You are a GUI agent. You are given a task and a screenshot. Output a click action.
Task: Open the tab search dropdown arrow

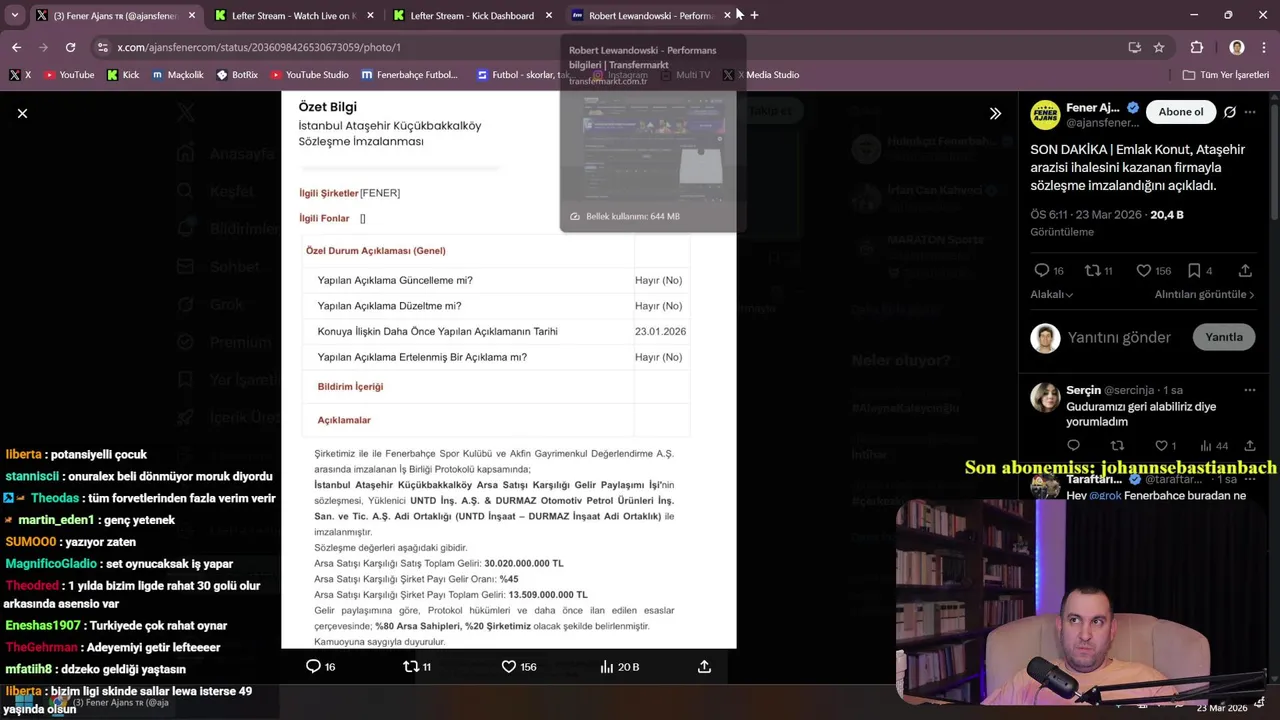[x=14, y=15]
